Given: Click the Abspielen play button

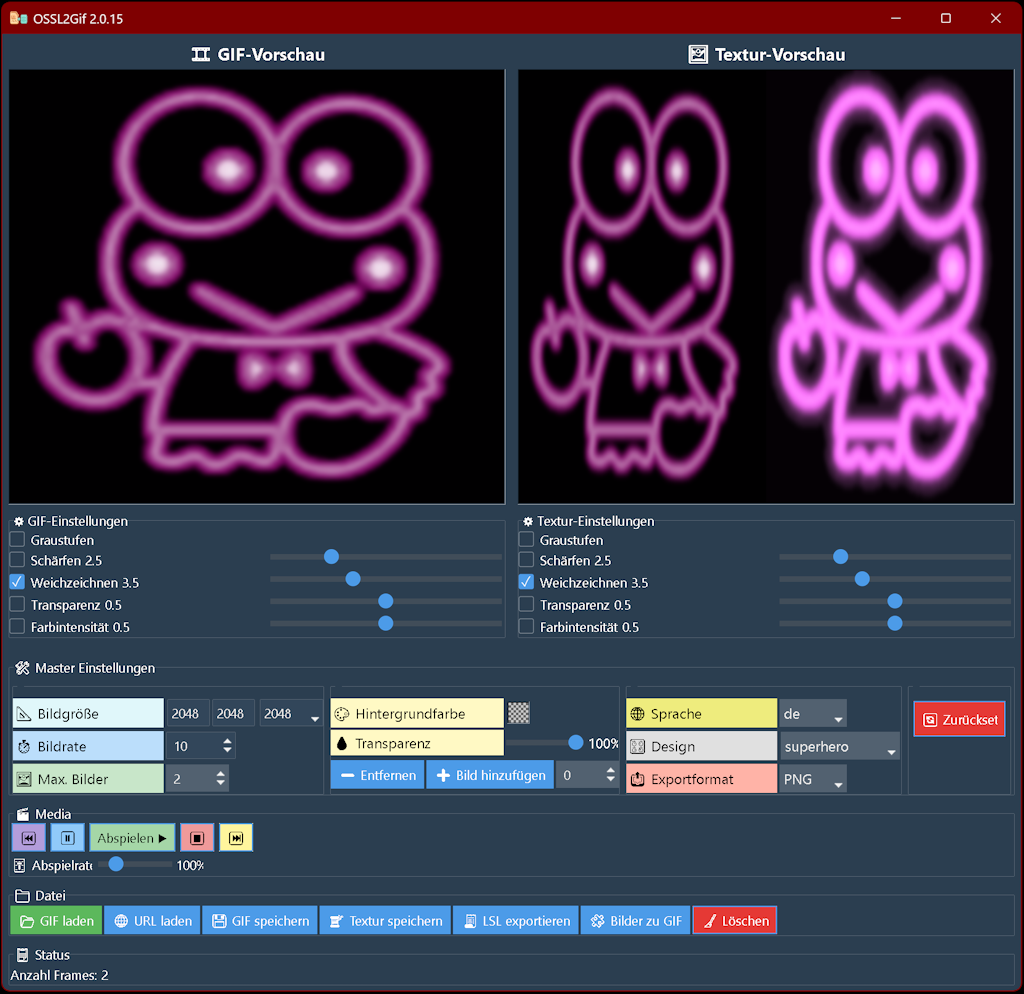Looking at the screenshot, I should pyautogui.click(x=132, y=838).
